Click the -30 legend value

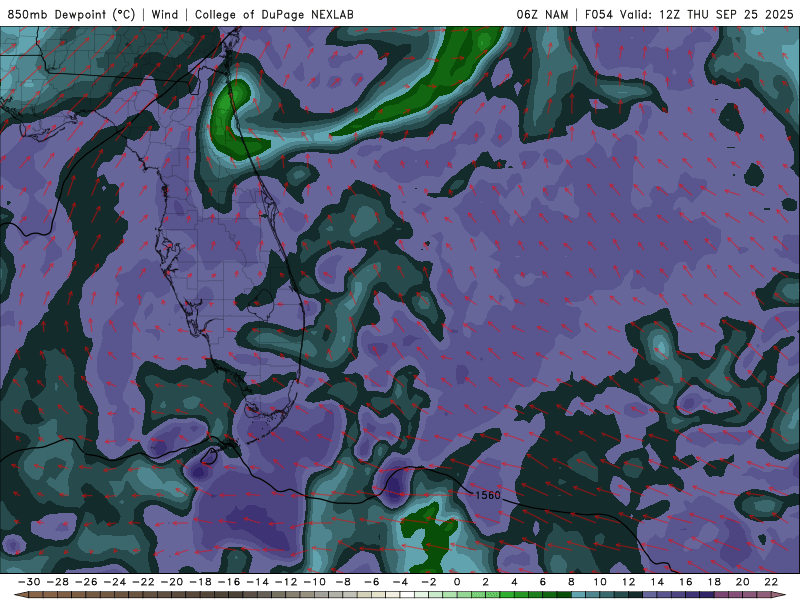tap(29, 582)
